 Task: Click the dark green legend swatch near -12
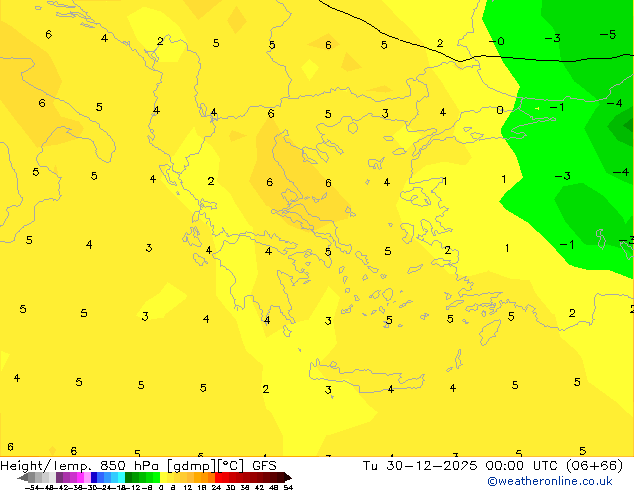pos(129,477)
